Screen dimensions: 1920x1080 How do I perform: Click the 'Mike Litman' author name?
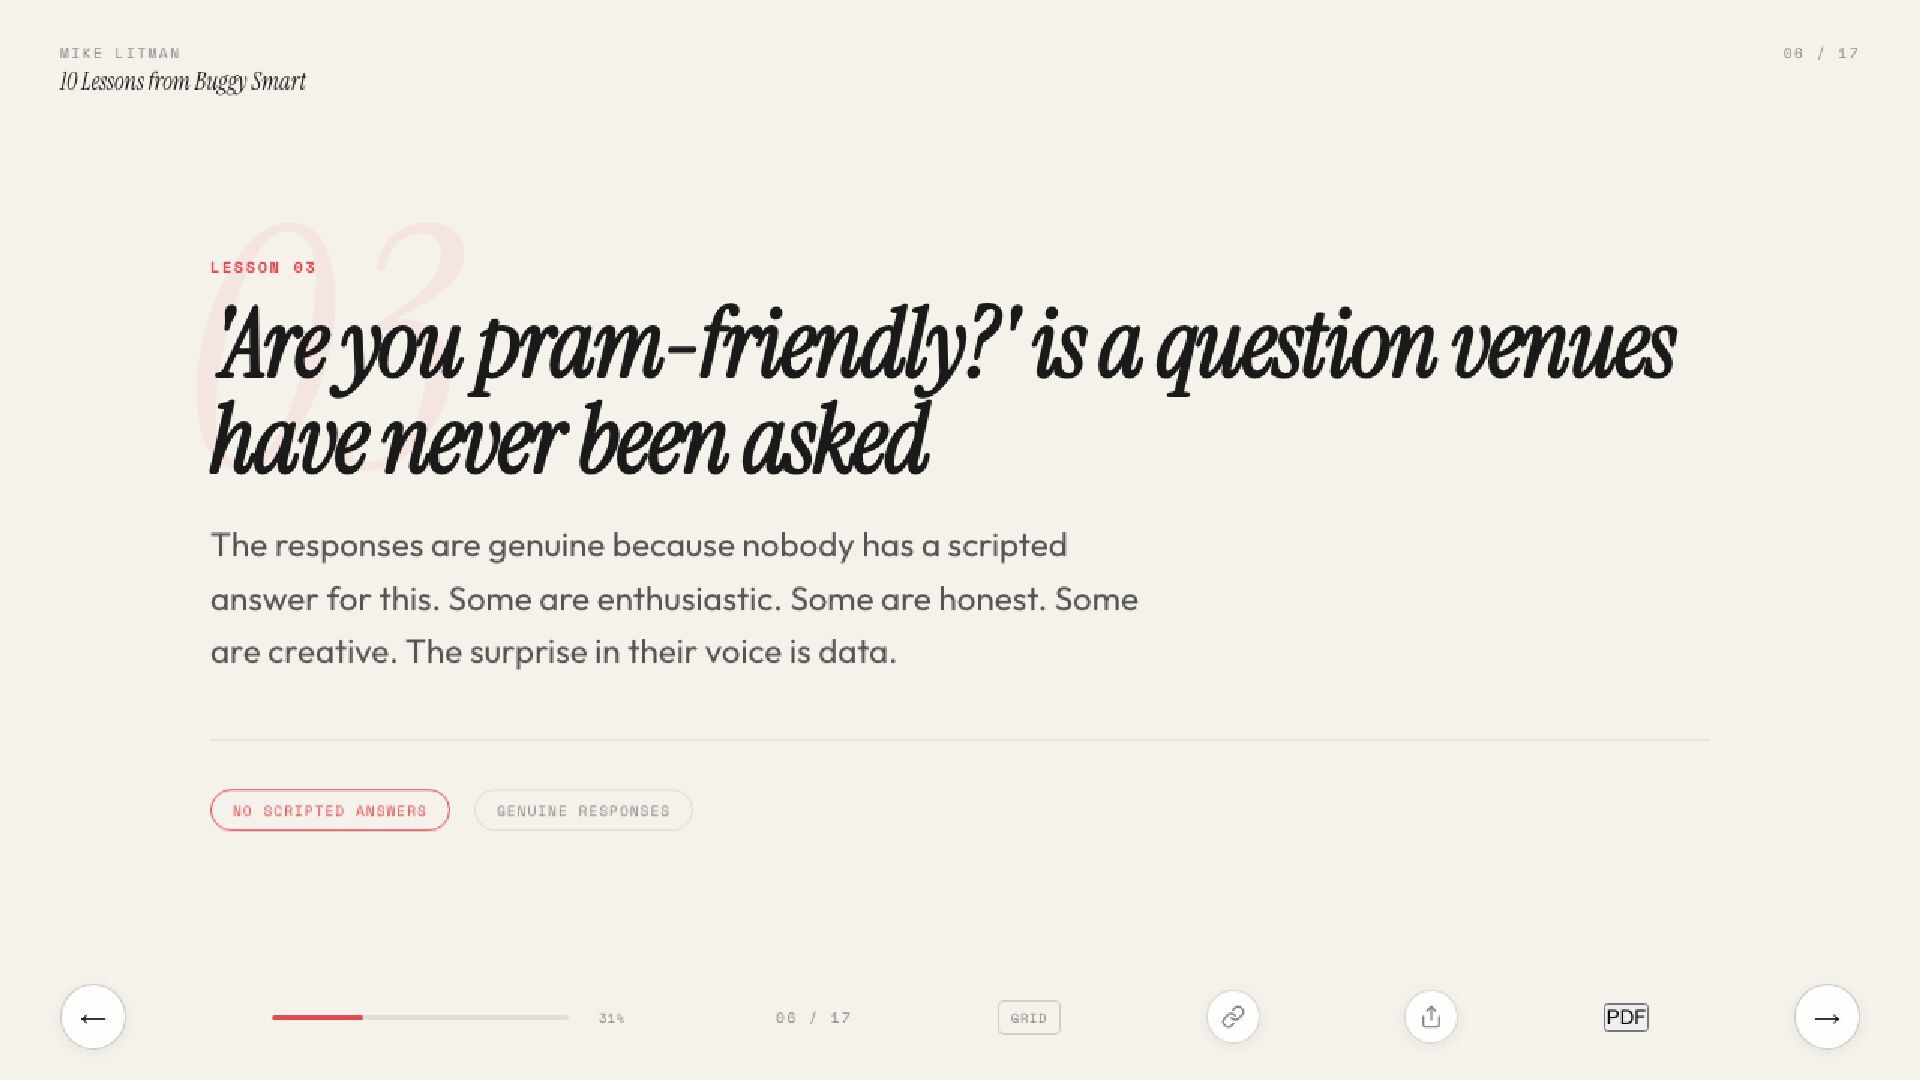[120, 53]
